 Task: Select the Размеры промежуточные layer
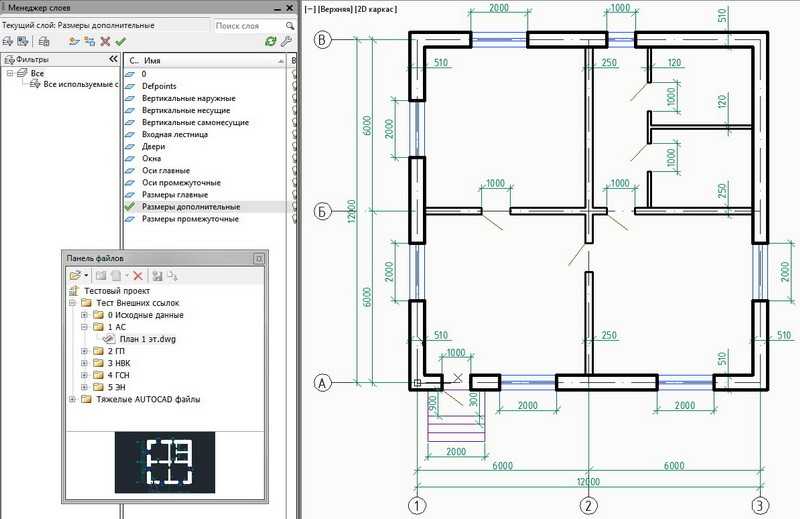(190, 219)
